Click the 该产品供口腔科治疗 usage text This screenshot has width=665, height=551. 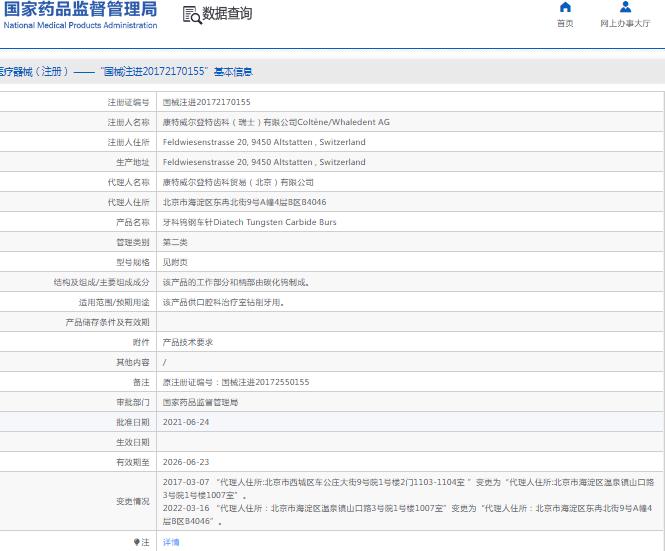[223, 302]
